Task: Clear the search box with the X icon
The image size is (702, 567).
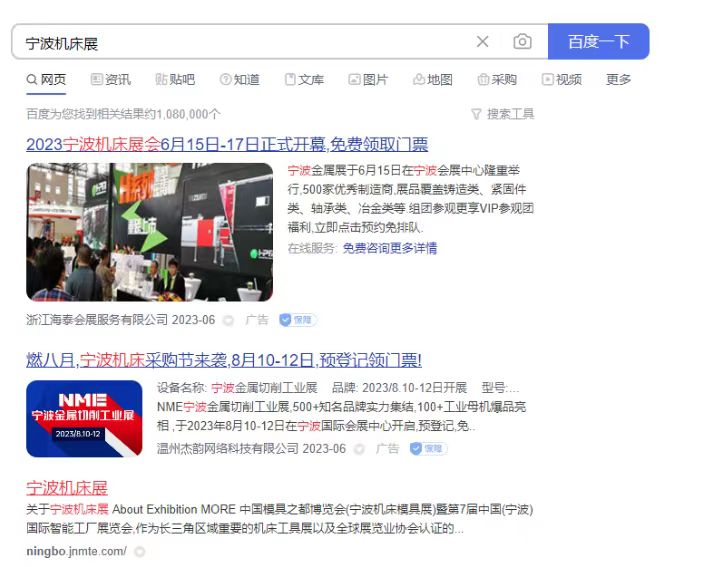Action: tap(482, 42)
